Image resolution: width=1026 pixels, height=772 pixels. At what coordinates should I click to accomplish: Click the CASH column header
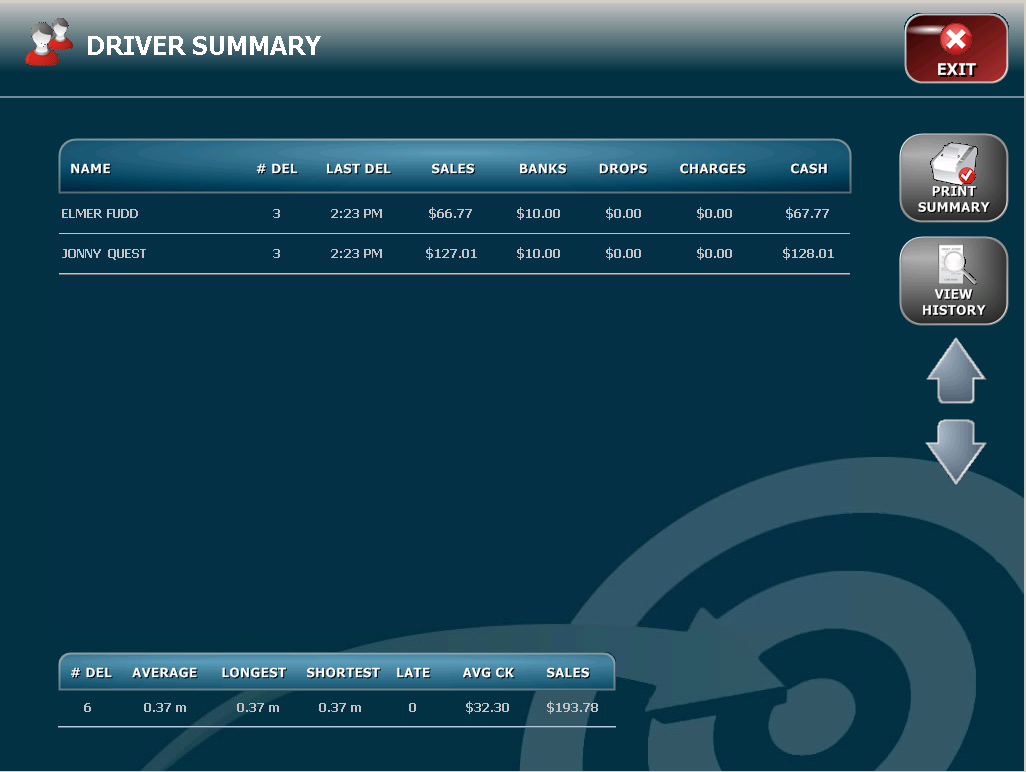[808, 168]
